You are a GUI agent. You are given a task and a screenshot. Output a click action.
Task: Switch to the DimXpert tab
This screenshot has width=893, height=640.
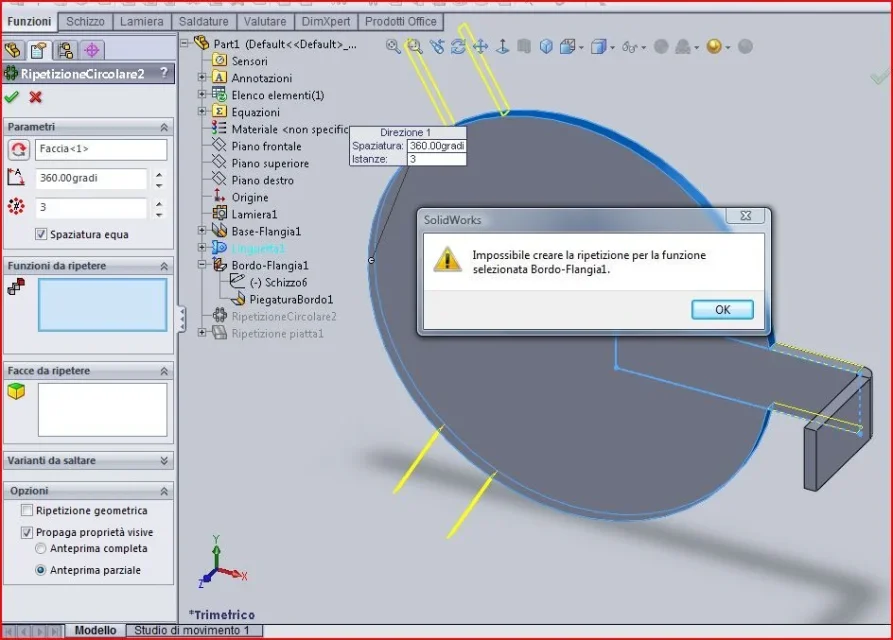[x=326, y=22]
